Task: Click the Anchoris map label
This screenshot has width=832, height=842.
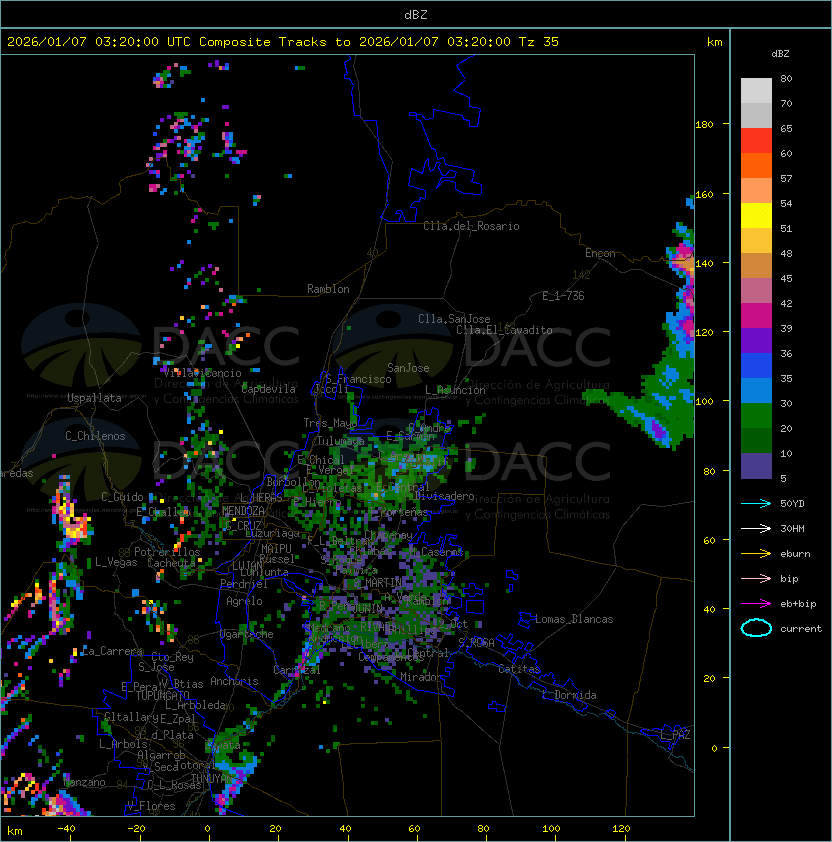Action: 234,681
